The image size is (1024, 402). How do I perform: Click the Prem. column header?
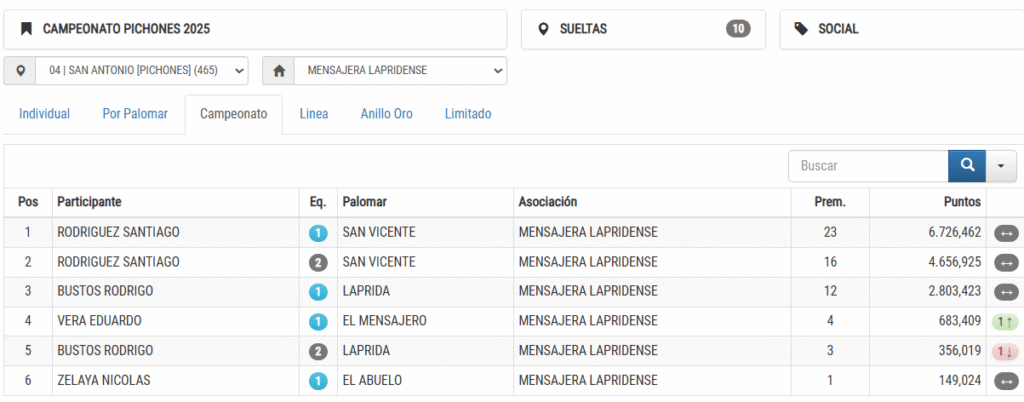click(x=830, y=202)
